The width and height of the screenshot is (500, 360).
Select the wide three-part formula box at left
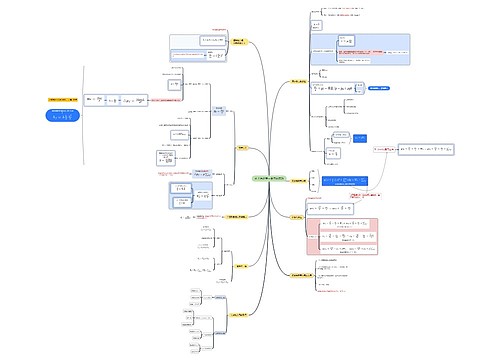[x=116, y=100]
